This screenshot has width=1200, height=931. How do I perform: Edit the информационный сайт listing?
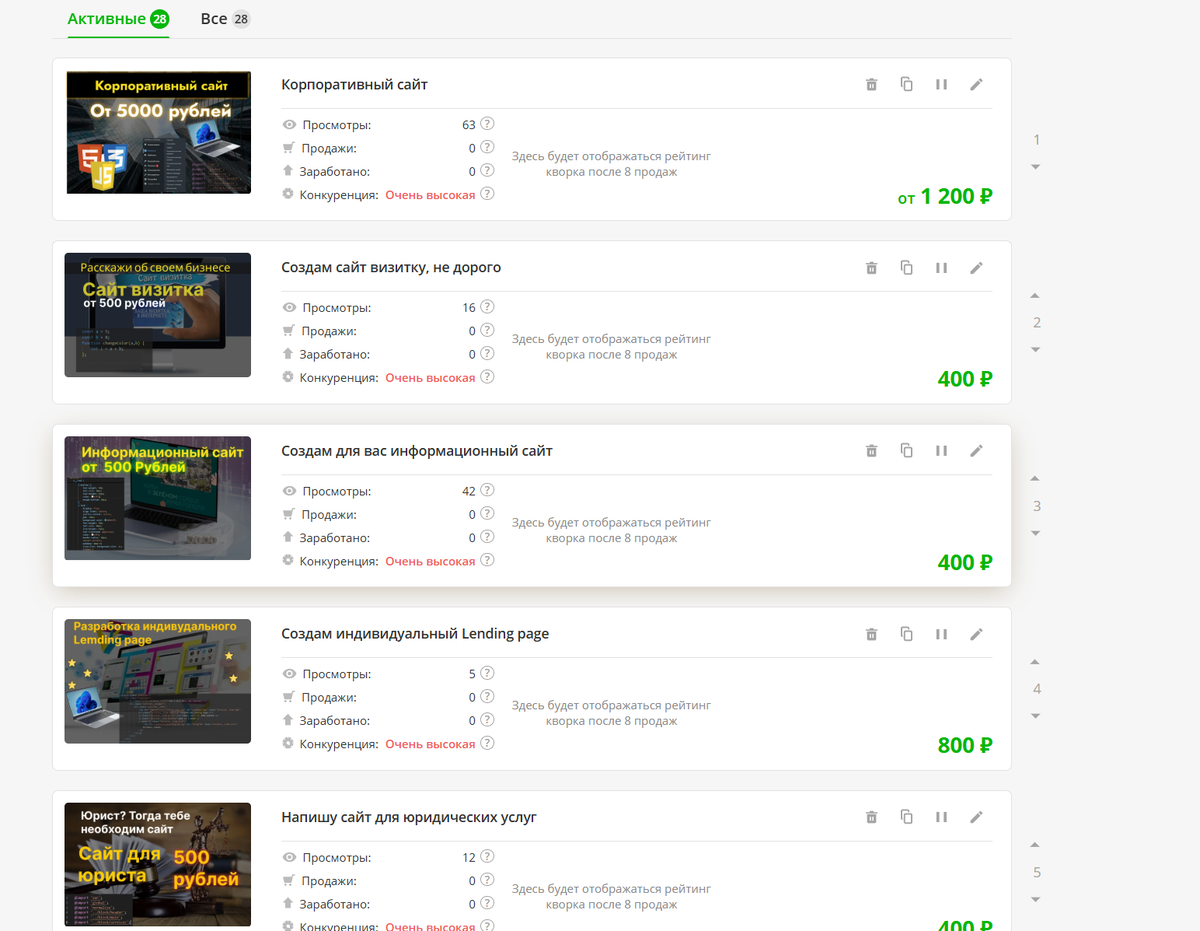tap(977, 450)
